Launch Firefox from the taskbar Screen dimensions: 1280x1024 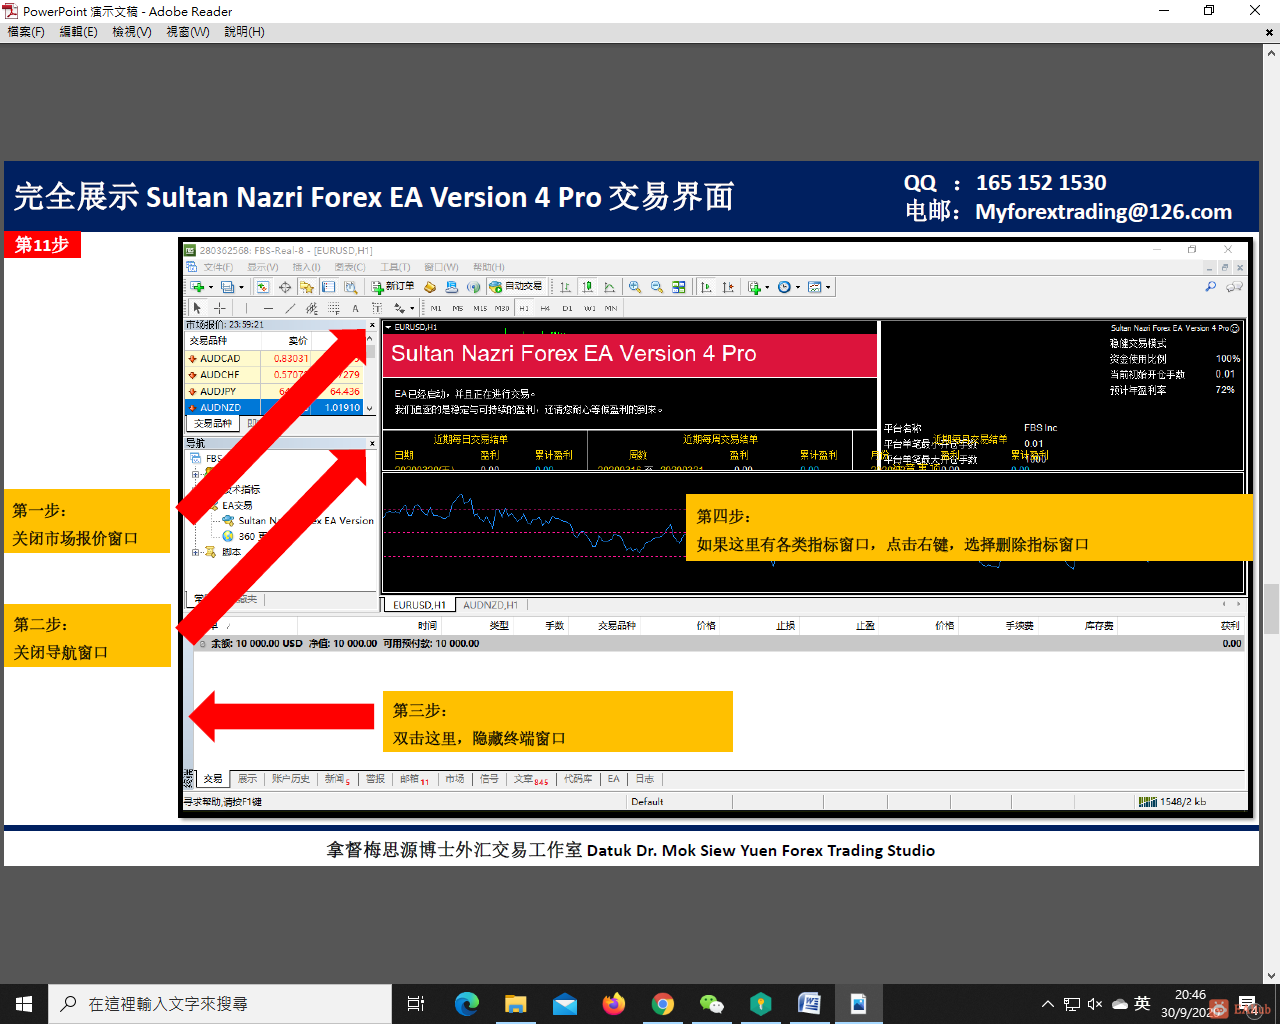[x=614, y=1004]
